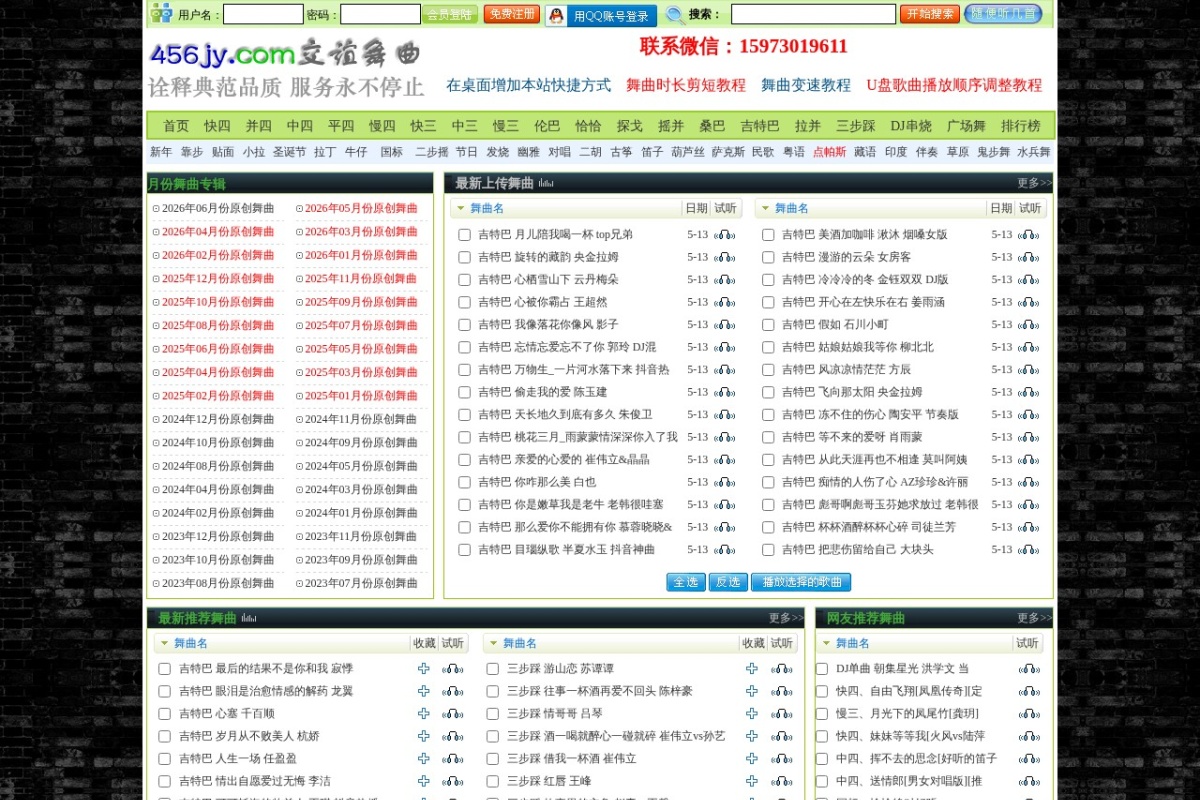
Task: Select checkbox for 眼泪是治愈情感的解药
Action: [x=165, y=691]
